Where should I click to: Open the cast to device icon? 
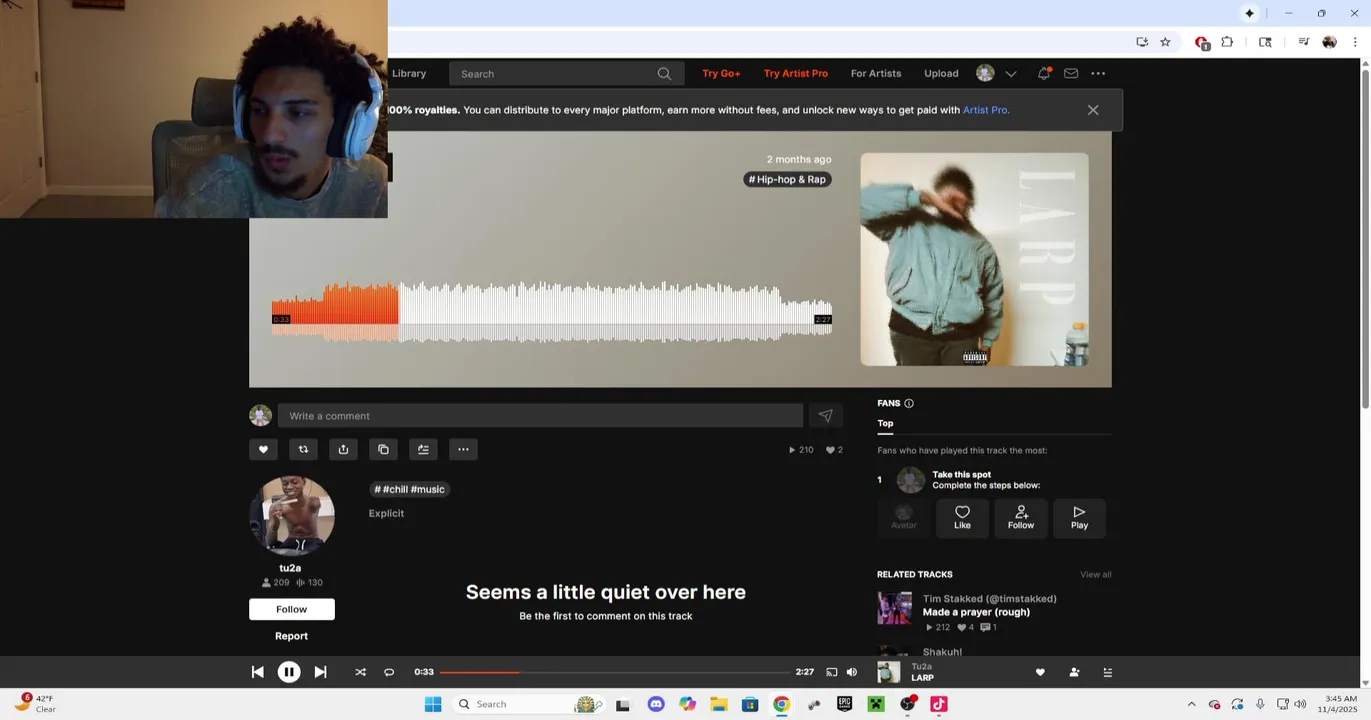click(831, 672)
